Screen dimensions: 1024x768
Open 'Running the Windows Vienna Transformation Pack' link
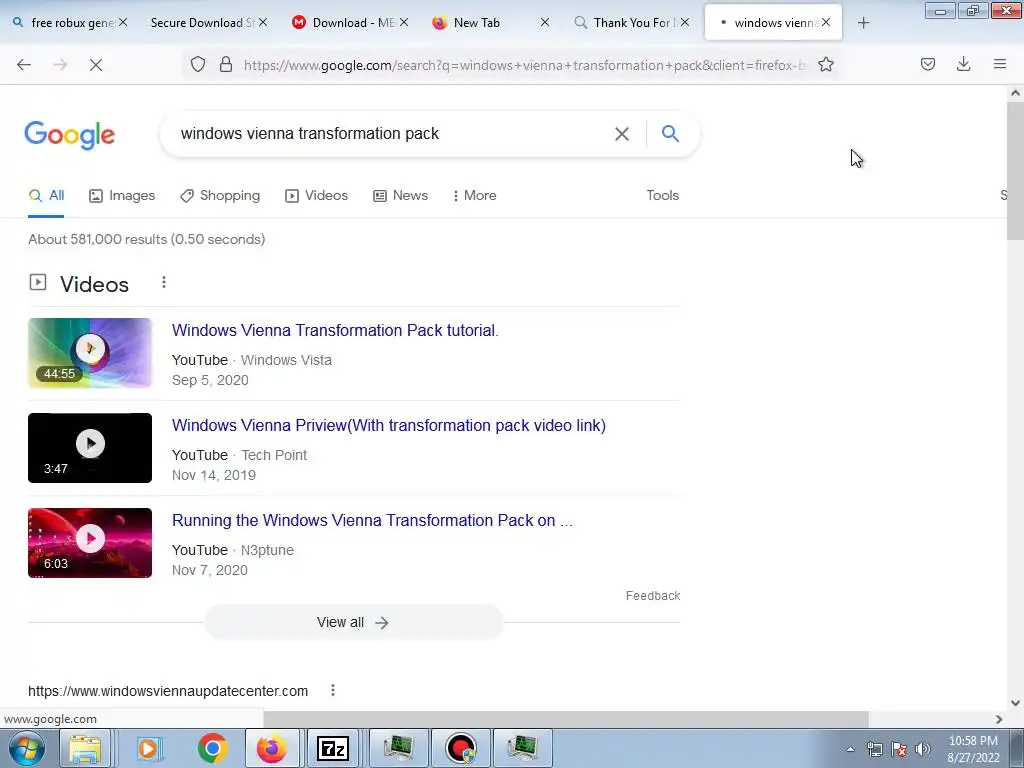click(x=372, y=520)
